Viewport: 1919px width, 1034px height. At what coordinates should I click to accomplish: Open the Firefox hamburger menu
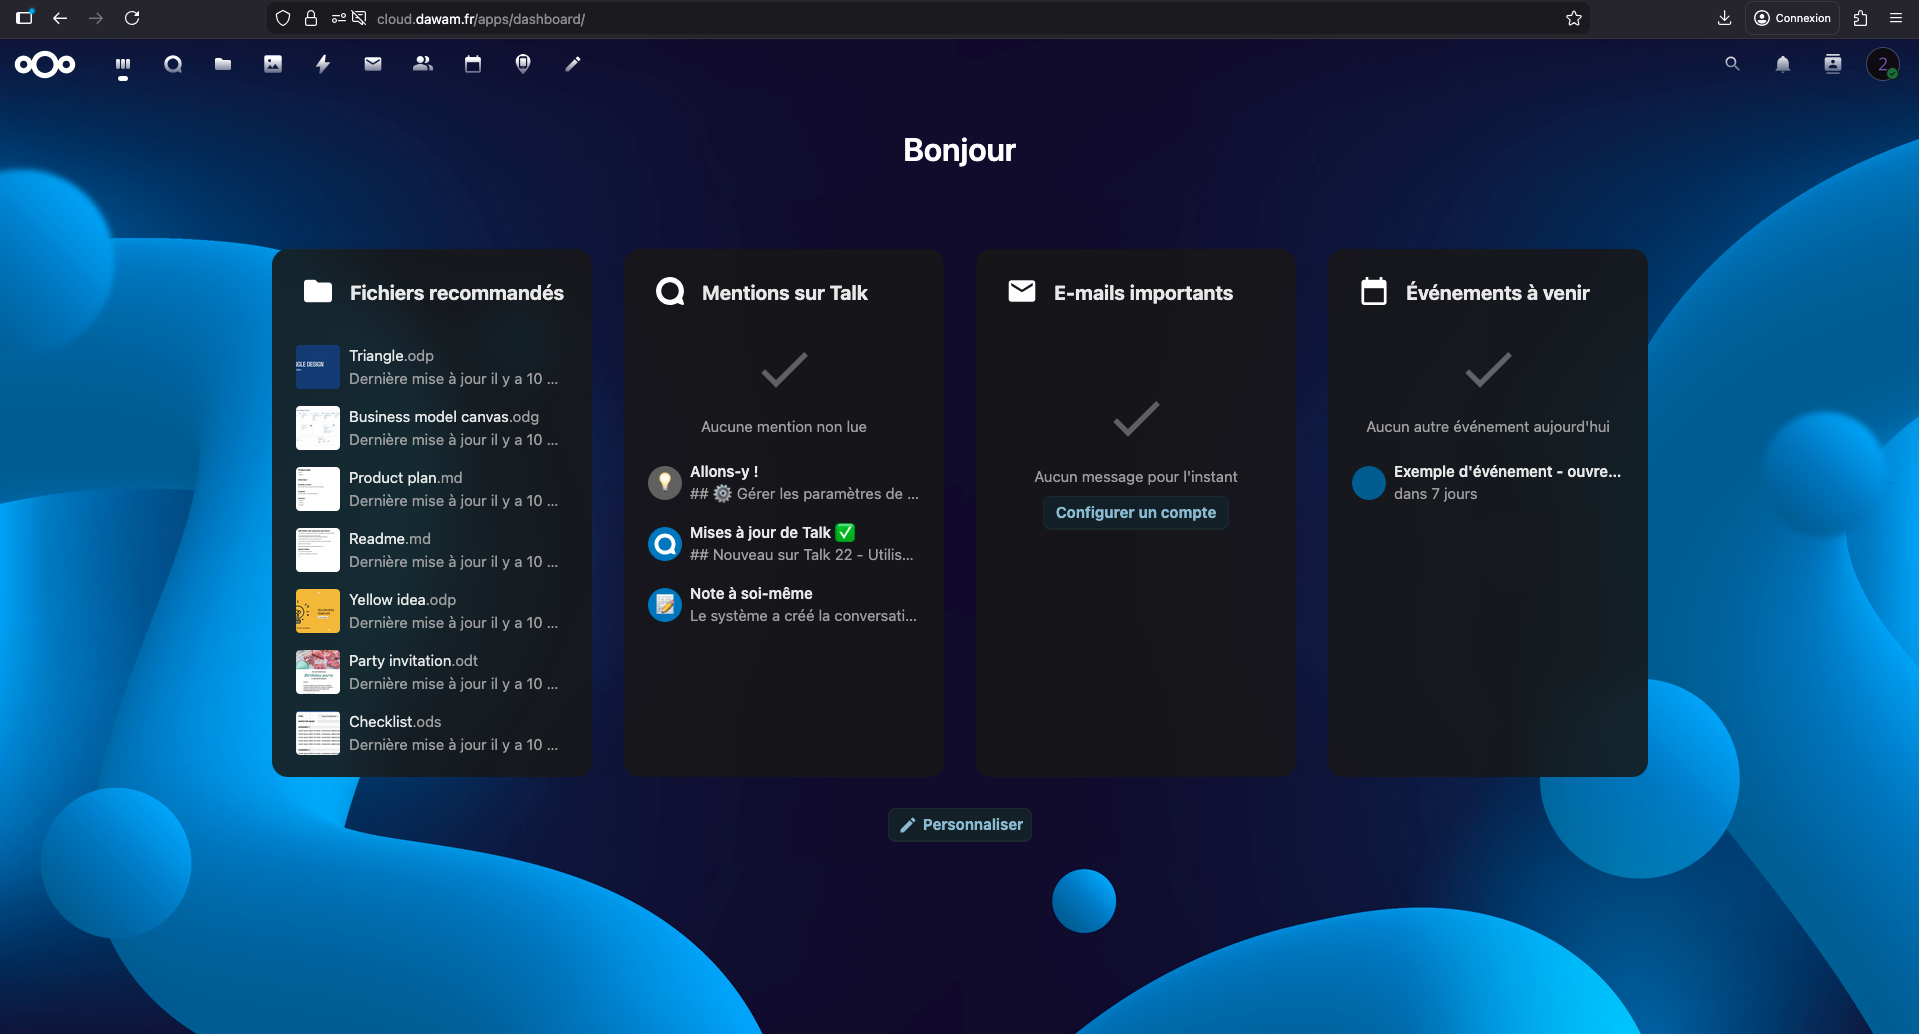coord(1896,18)
